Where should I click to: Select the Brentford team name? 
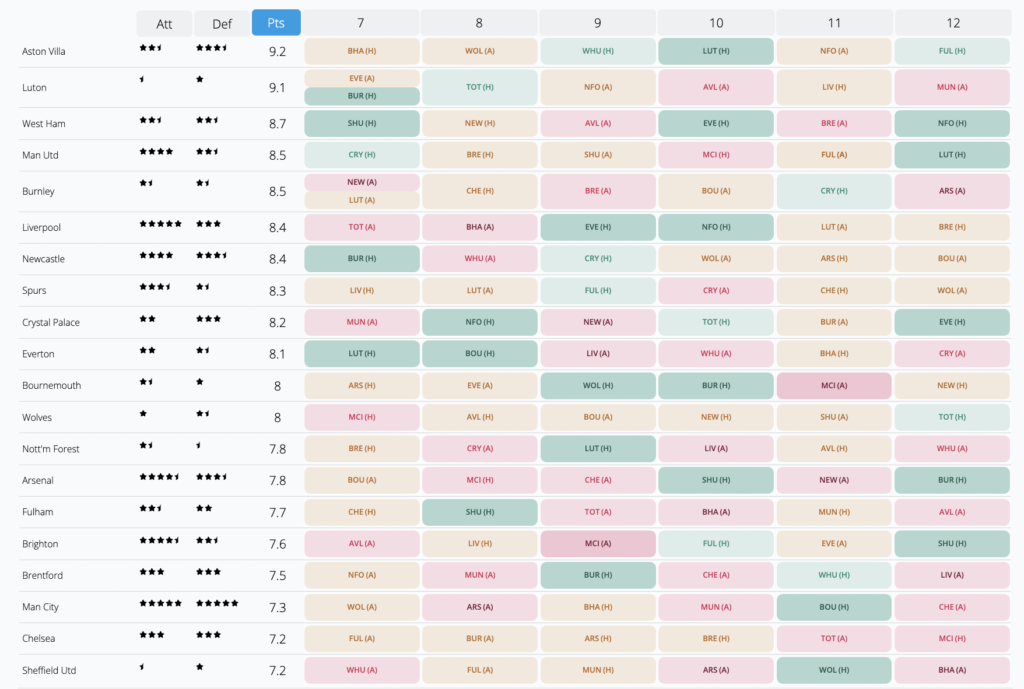(42, 575)
